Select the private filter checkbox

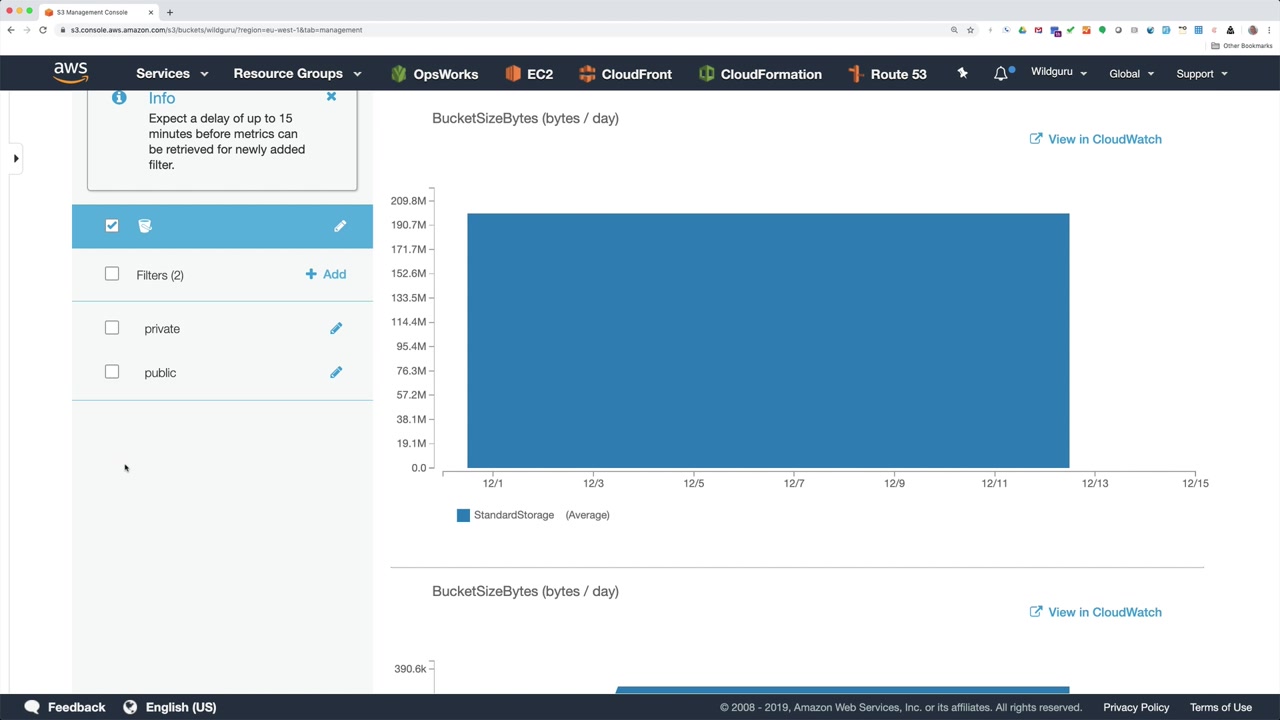click(112, 328)
